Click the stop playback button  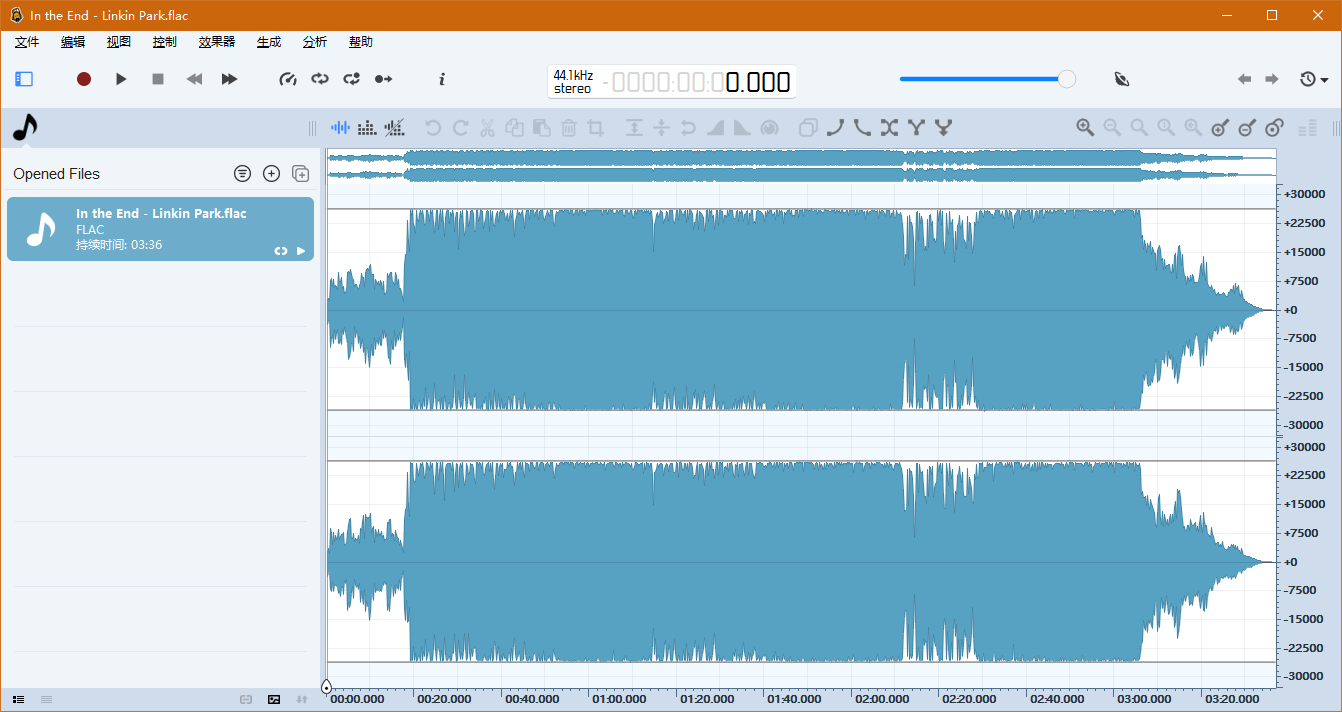coord(157,78)
